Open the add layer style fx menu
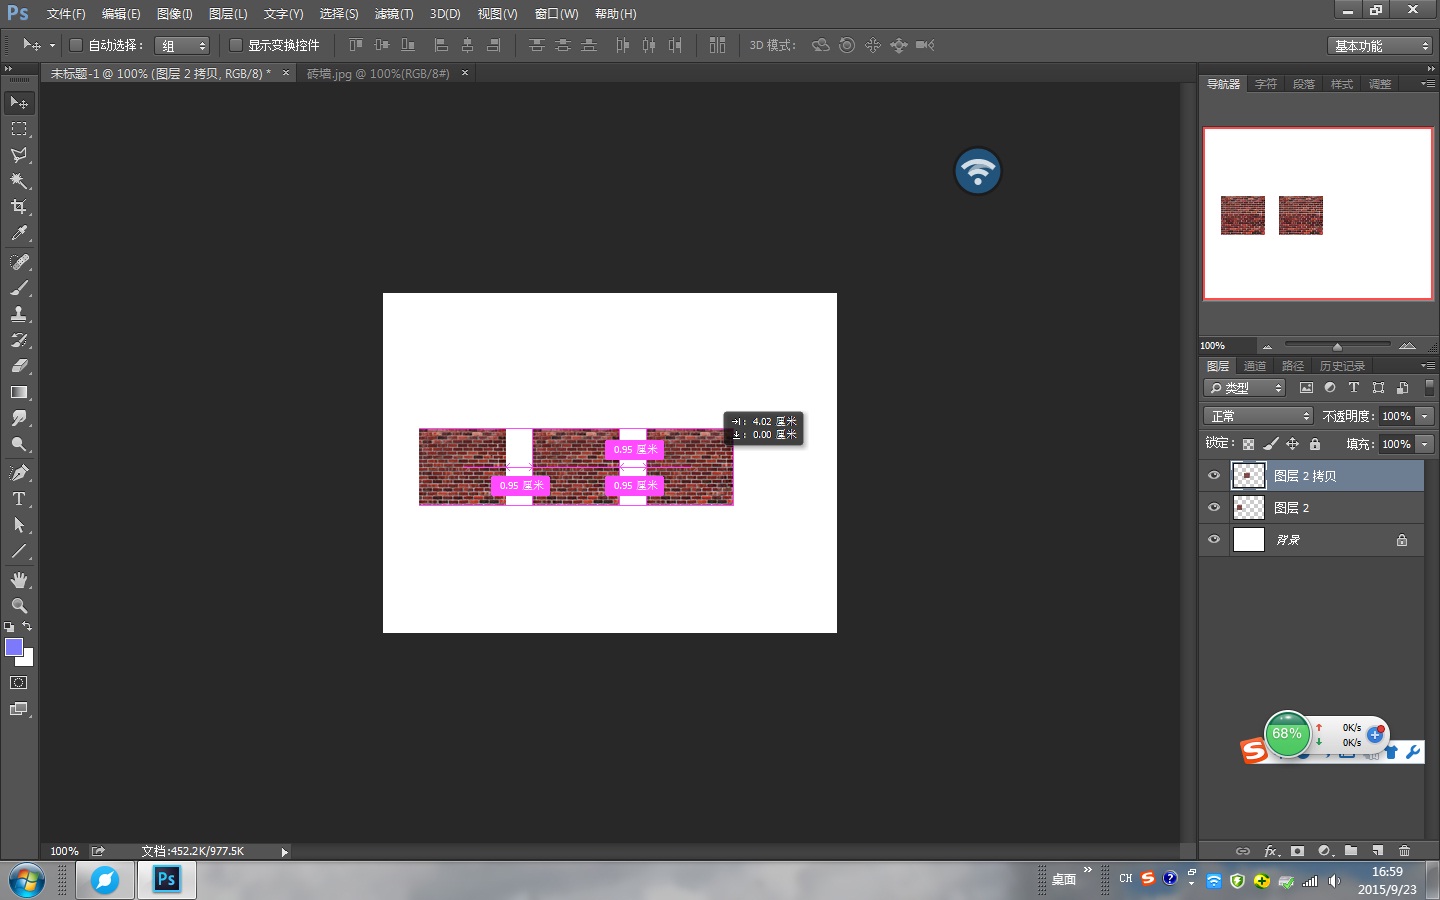The height and width of the screenshot is (900, 1440). tap(1270, 851)
